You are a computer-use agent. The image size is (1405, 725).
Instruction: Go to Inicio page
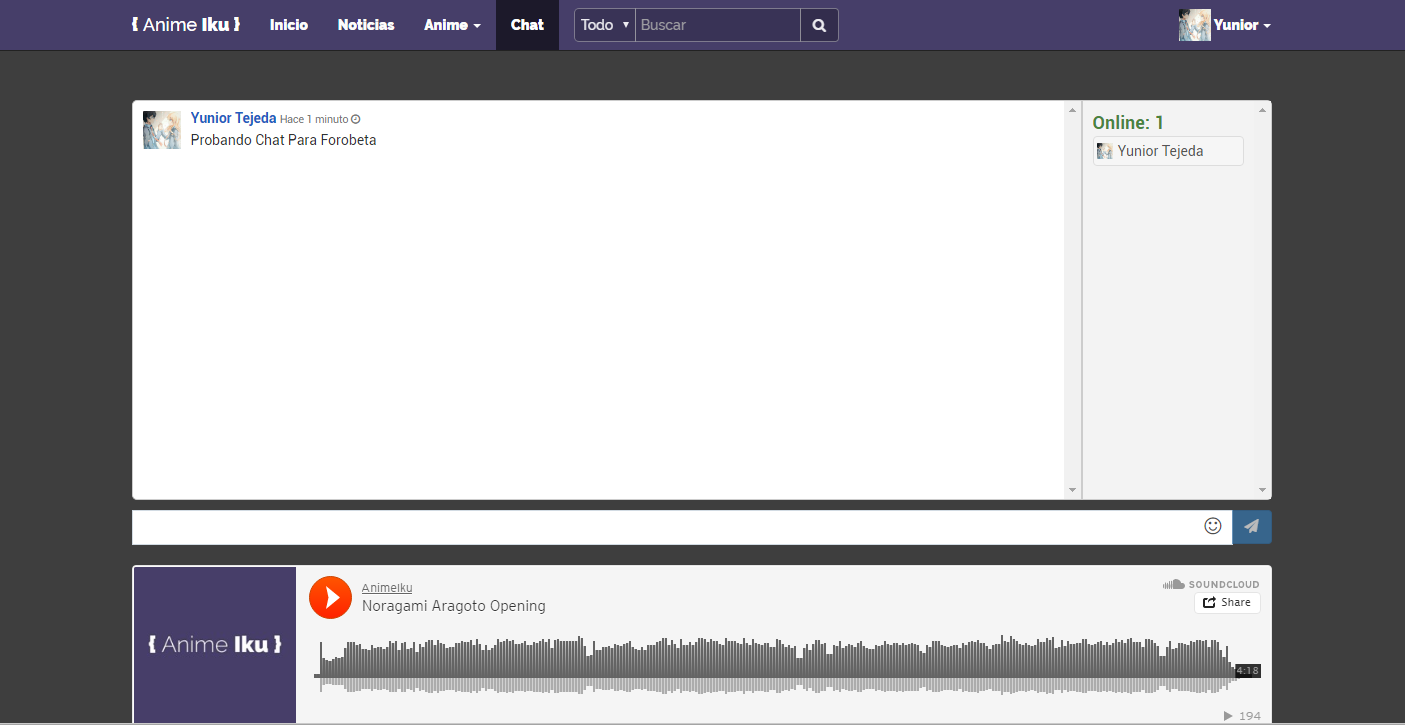[289, 25]
